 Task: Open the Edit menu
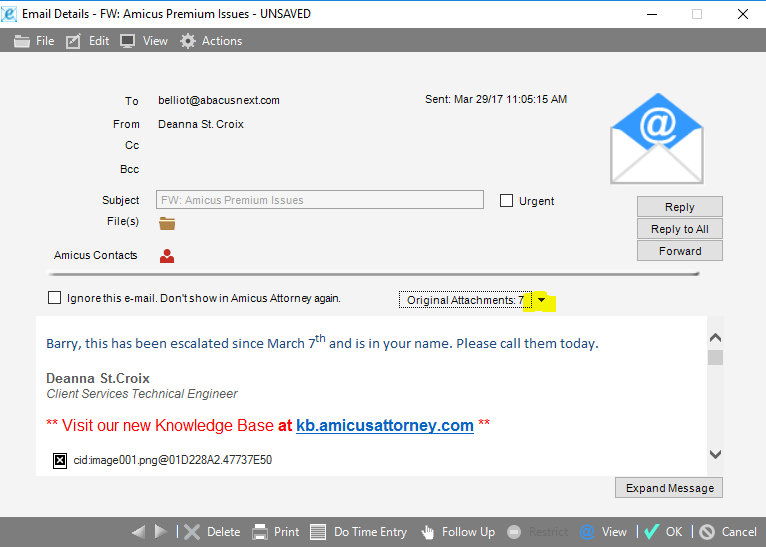[88, 41]
